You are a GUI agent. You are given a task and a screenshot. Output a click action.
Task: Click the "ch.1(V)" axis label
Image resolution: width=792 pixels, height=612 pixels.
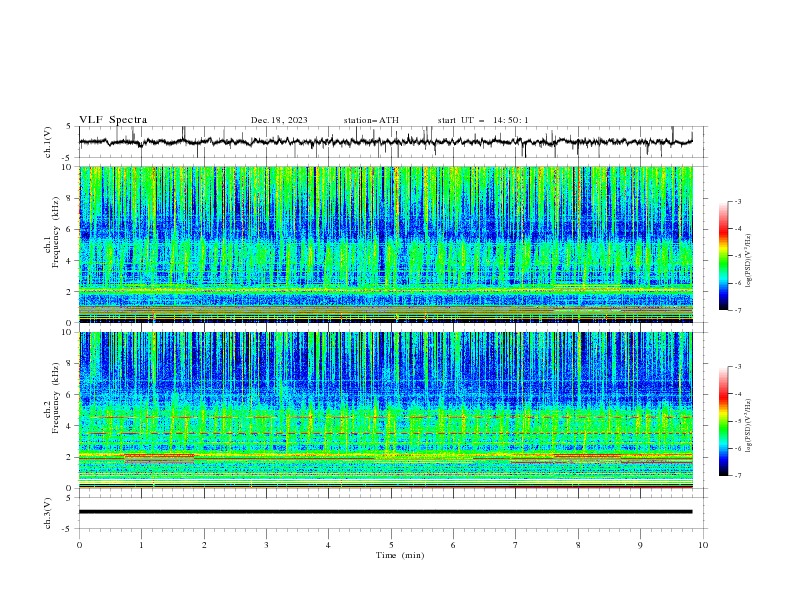pos(48,142)
